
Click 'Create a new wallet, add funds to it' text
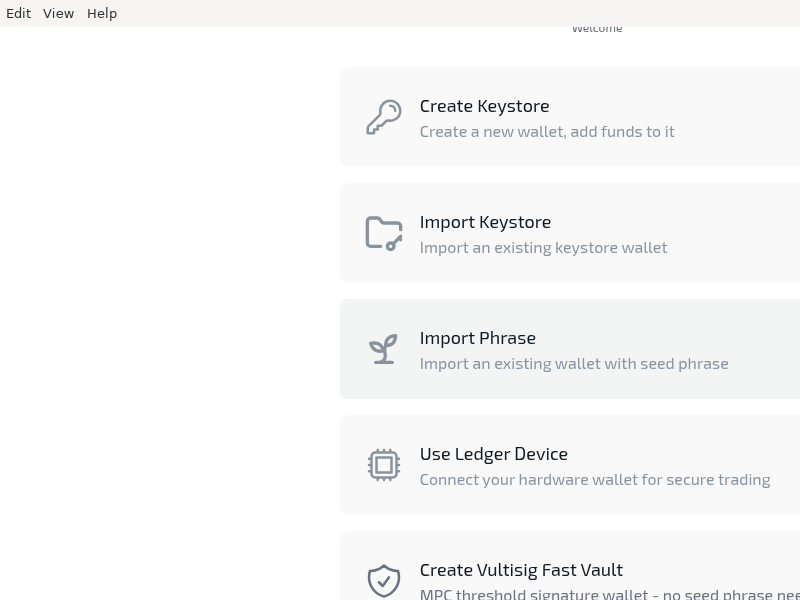click(x=547, y=132)
